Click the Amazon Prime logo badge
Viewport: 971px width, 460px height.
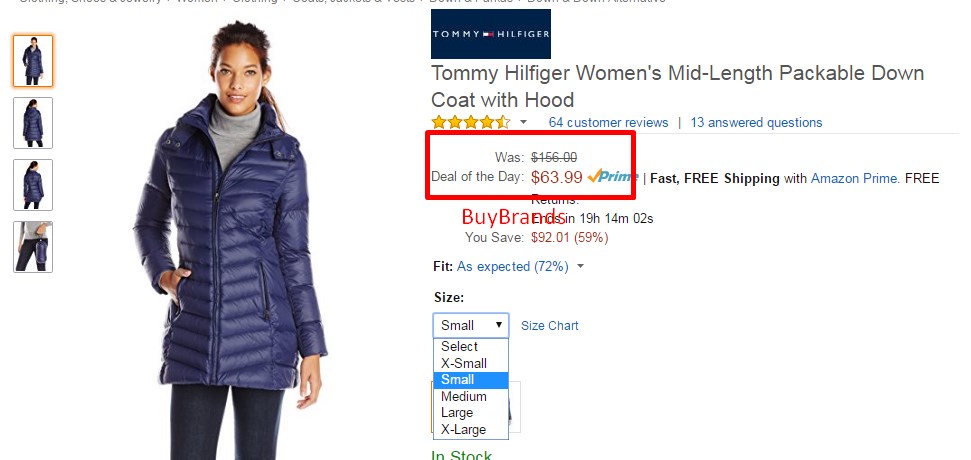[612, 176]
